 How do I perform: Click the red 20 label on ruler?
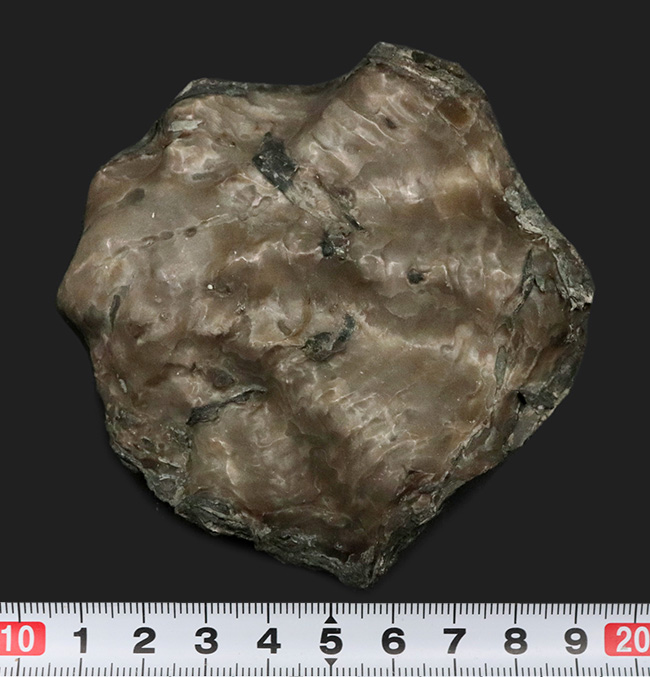coord(628,639)
